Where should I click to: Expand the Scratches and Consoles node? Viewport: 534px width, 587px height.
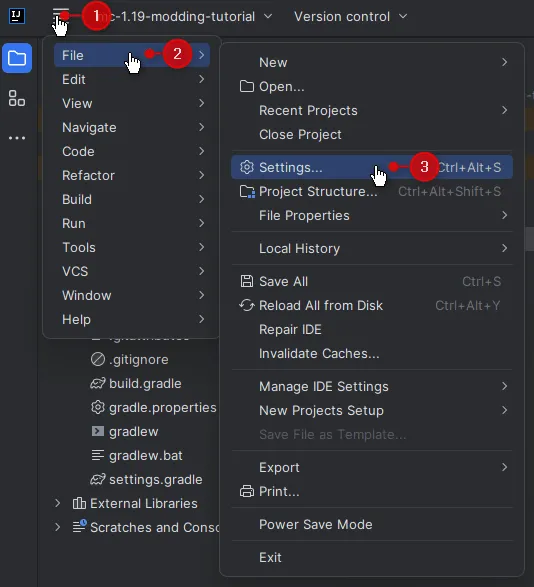[x=57, y=527]
